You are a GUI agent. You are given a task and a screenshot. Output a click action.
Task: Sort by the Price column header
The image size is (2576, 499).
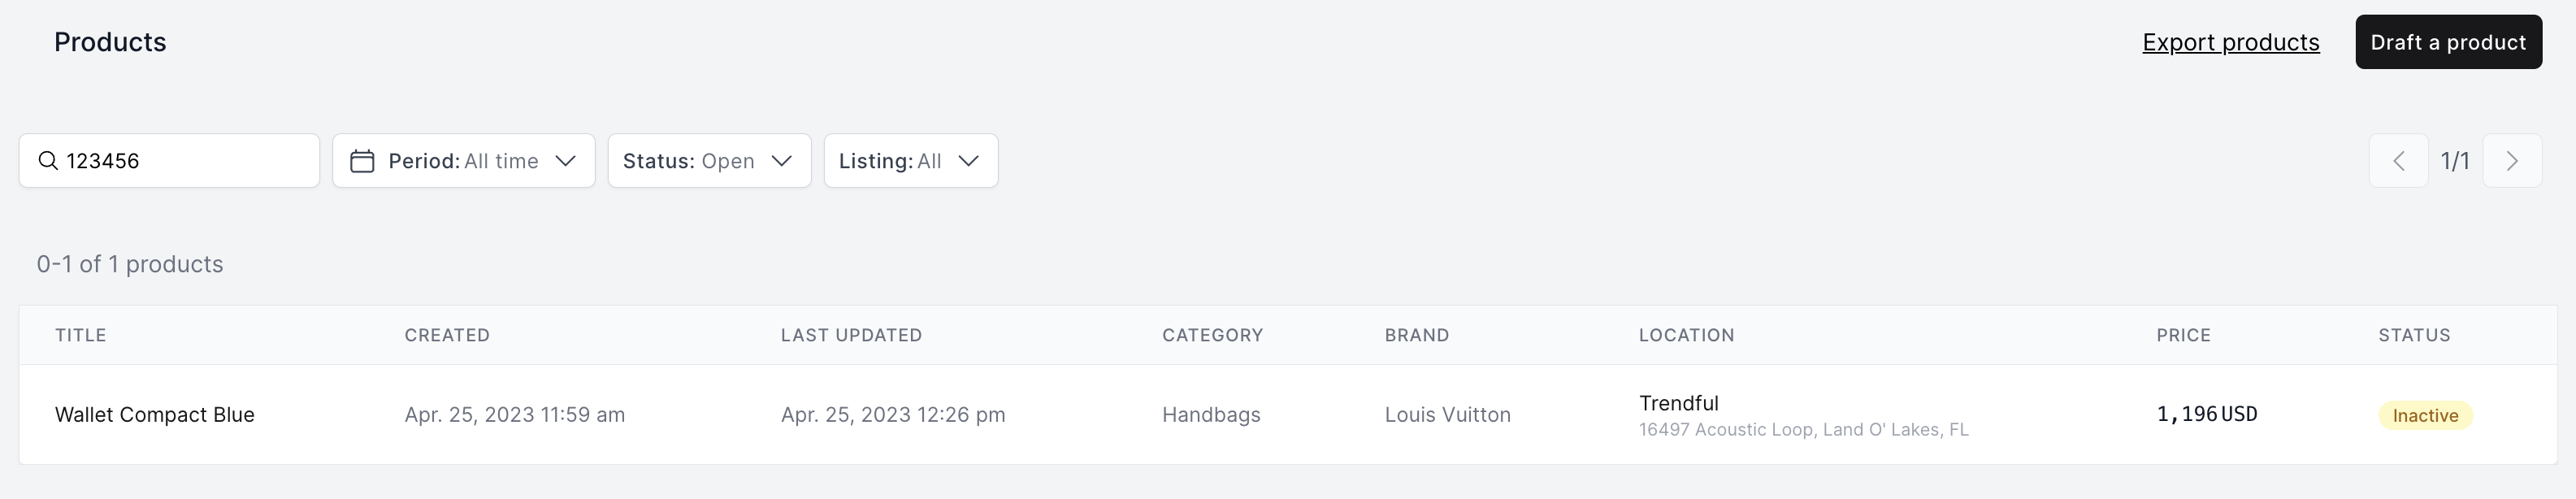(2183, 335)
